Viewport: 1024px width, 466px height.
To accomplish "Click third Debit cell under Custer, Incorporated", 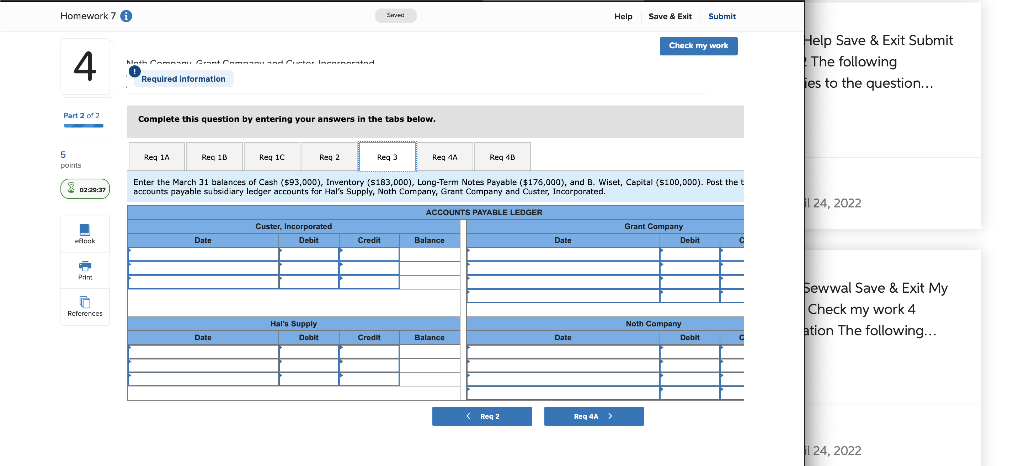I will (309, 282).
